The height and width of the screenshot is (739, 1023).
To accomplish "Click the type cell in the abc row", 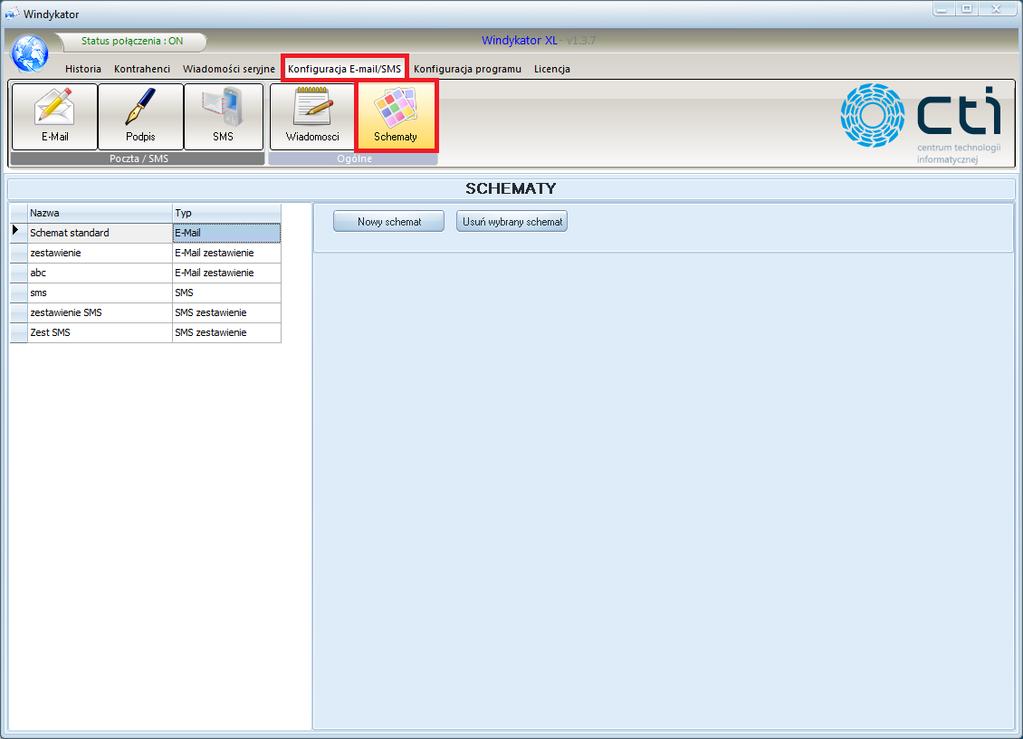I will [x=226, y=273].
